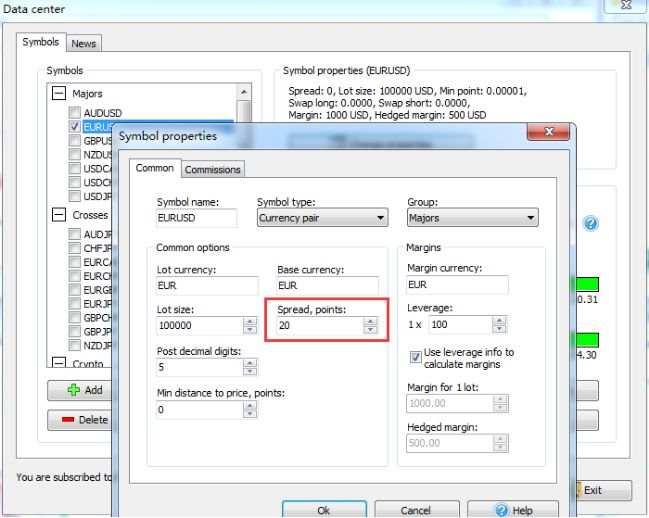
Task: Click the Symbol name field EURUSD
Action: 197,218
